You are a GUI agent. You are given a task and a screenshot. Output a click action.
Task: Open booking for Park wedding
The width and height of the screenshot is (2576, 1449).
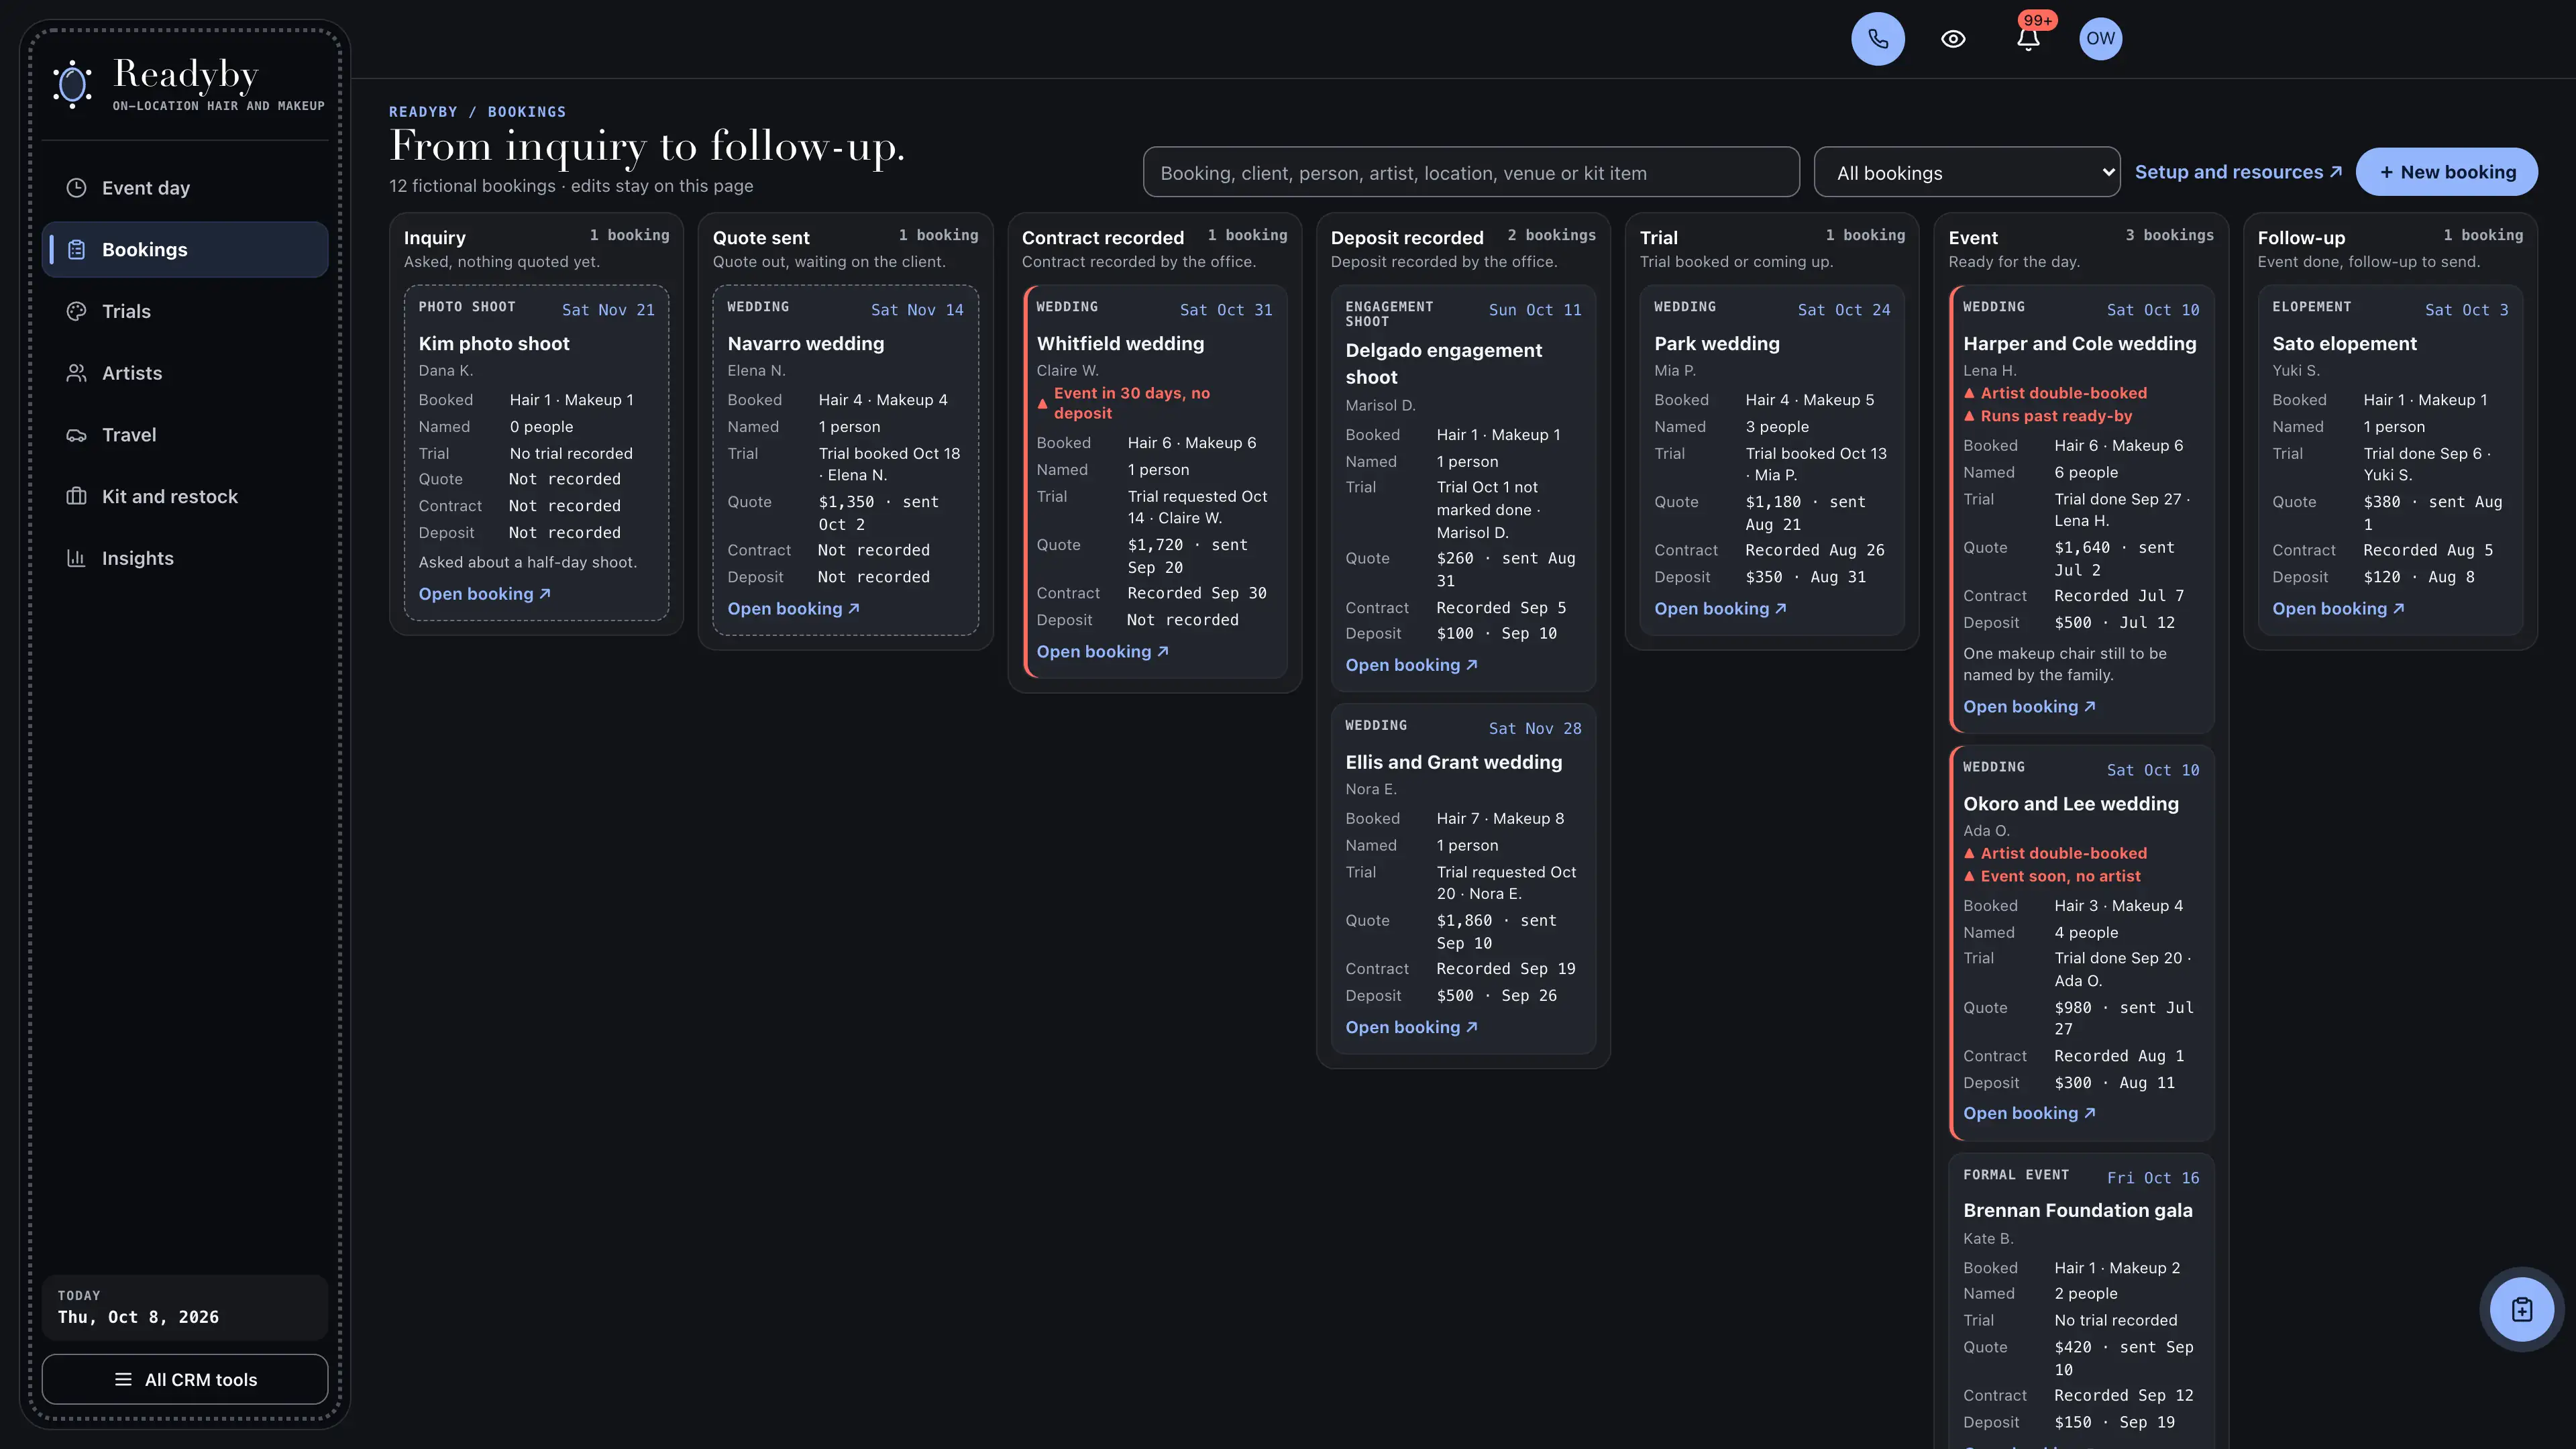1721,609
